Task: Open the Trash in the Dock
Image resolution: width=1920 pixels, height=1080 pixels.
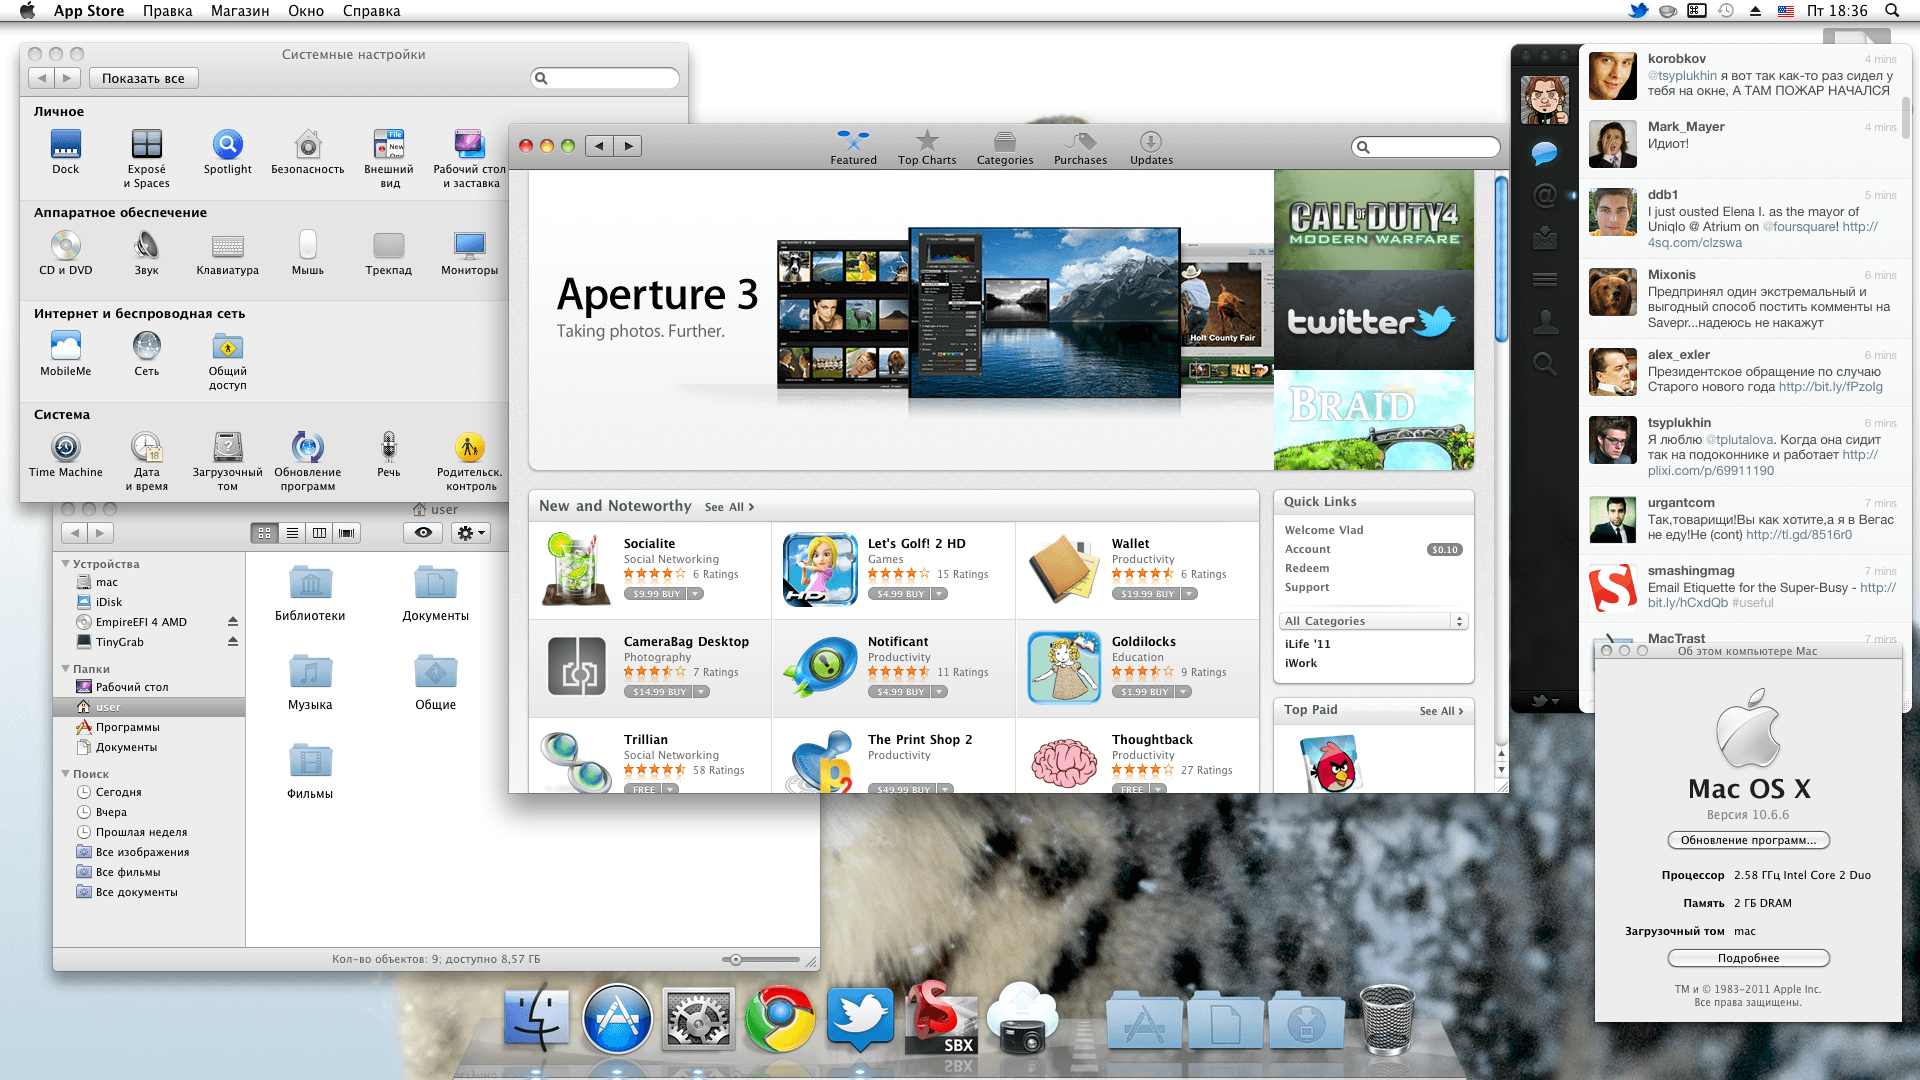Action: (1388, 1018)
